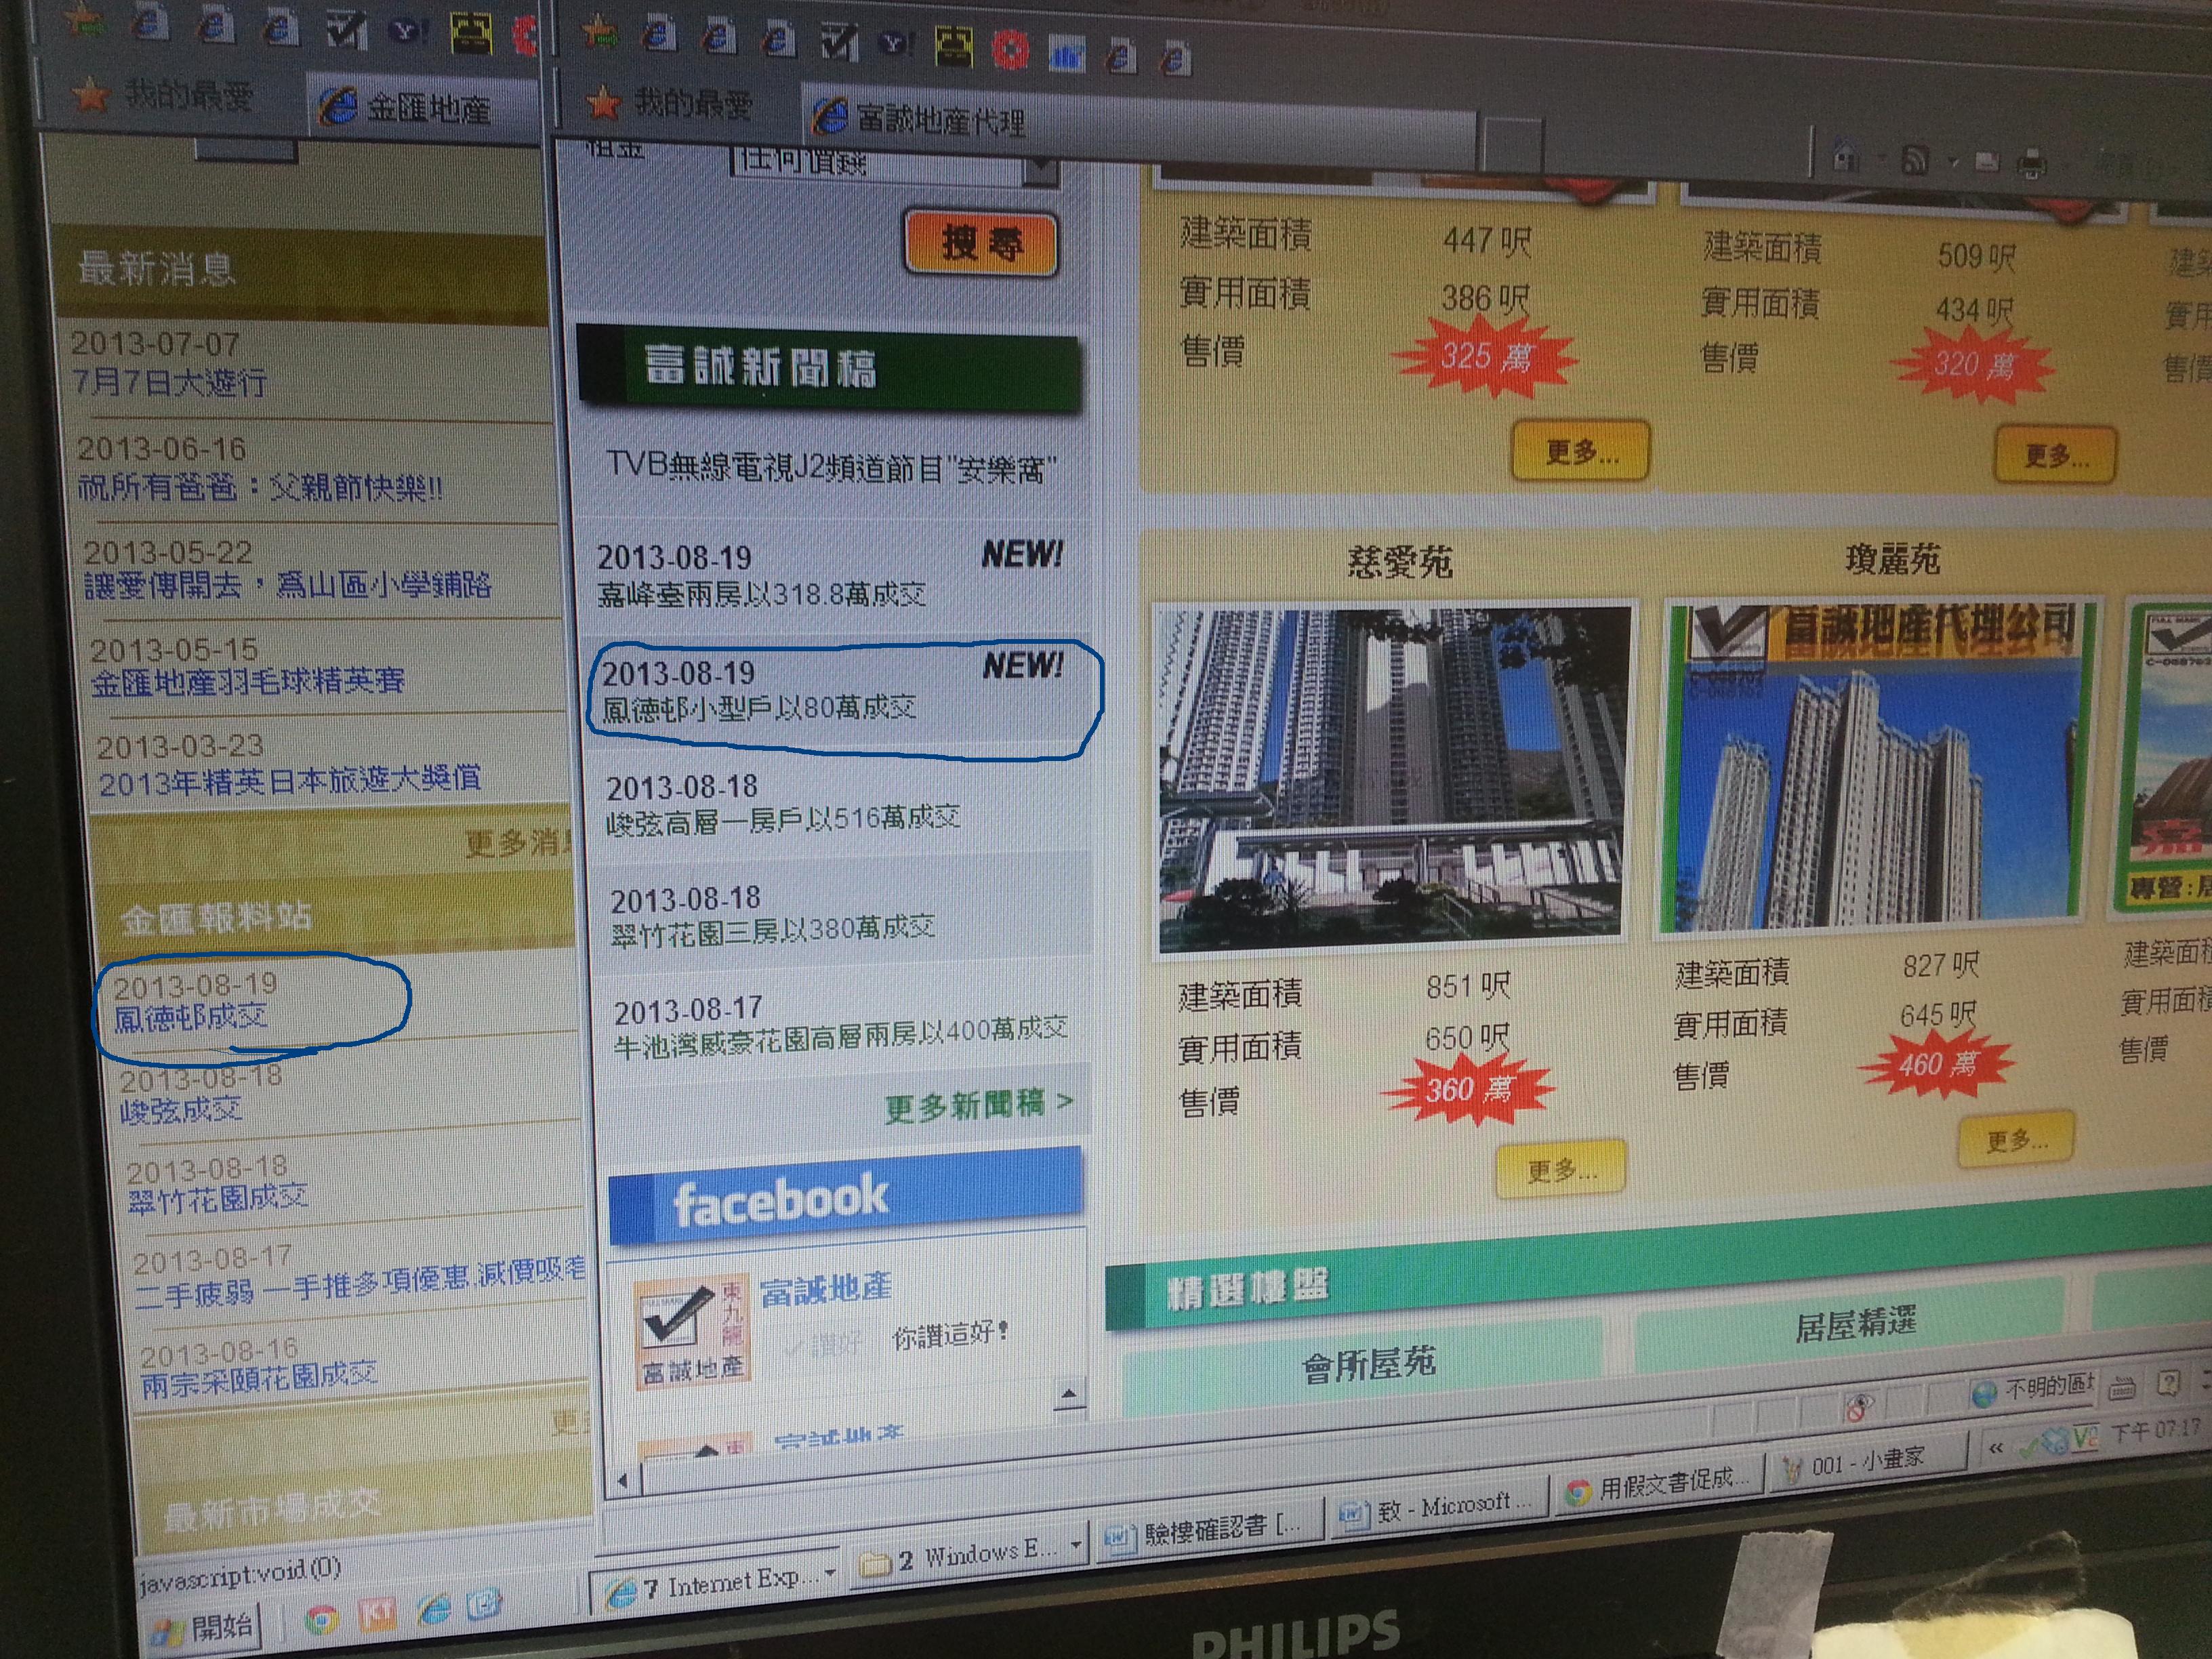Click the orange 搜尋 search button

tap(980, 243)
